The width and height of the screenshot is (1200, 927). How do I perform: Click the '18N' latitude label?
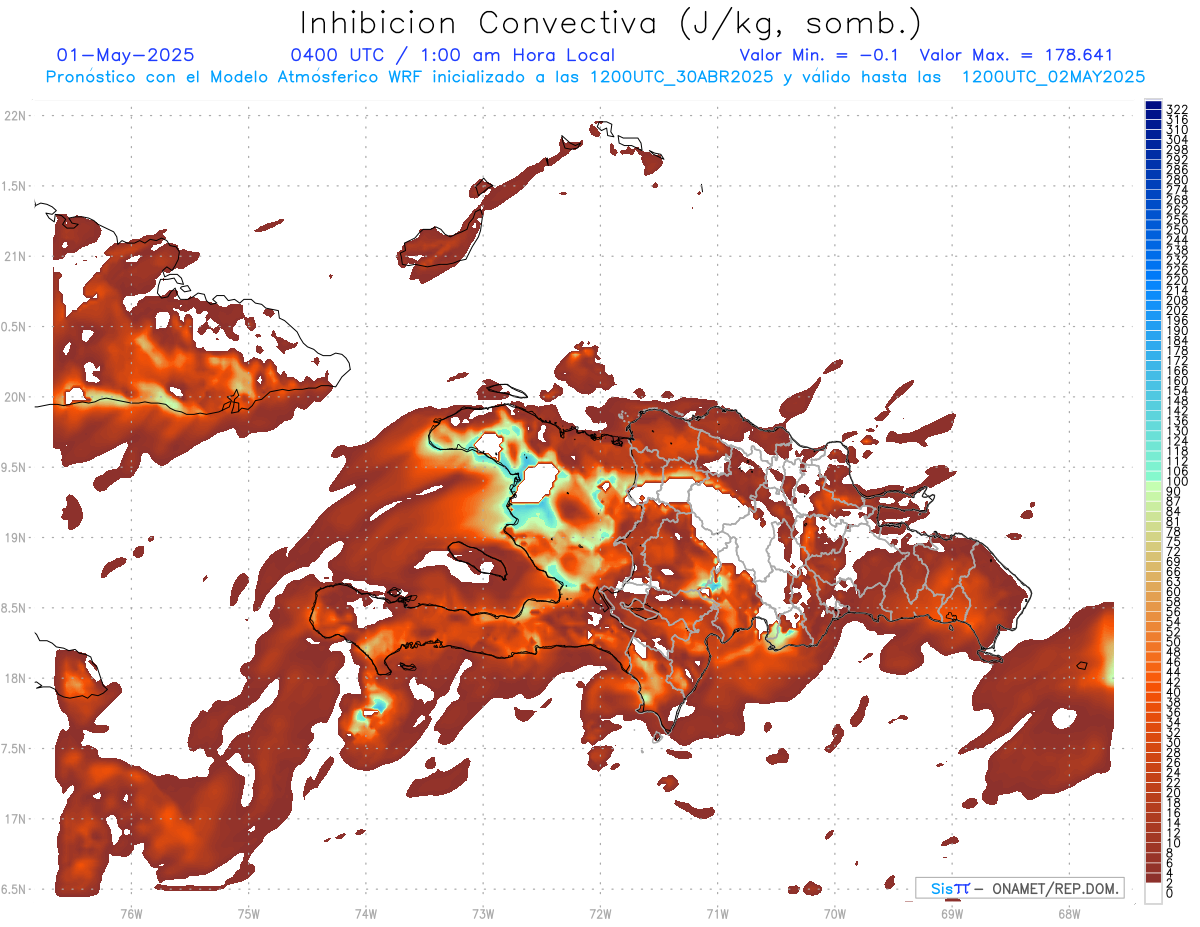(x=16, y=679)
